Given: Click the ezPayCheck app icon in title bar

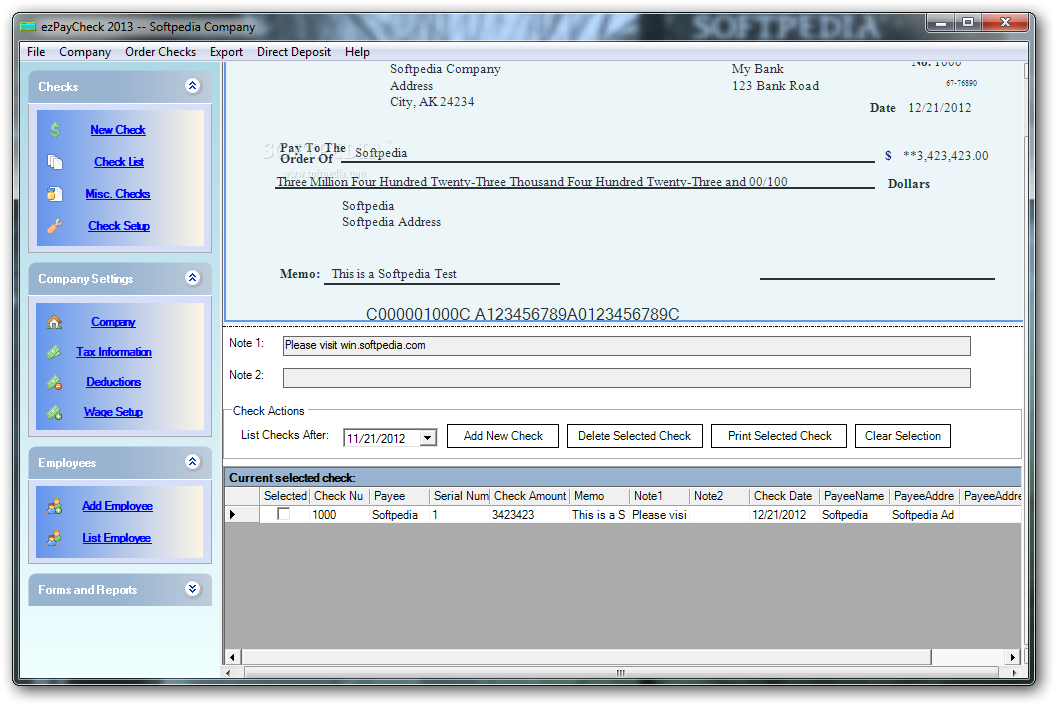Looking at the screenshot, I should point(28,27).
